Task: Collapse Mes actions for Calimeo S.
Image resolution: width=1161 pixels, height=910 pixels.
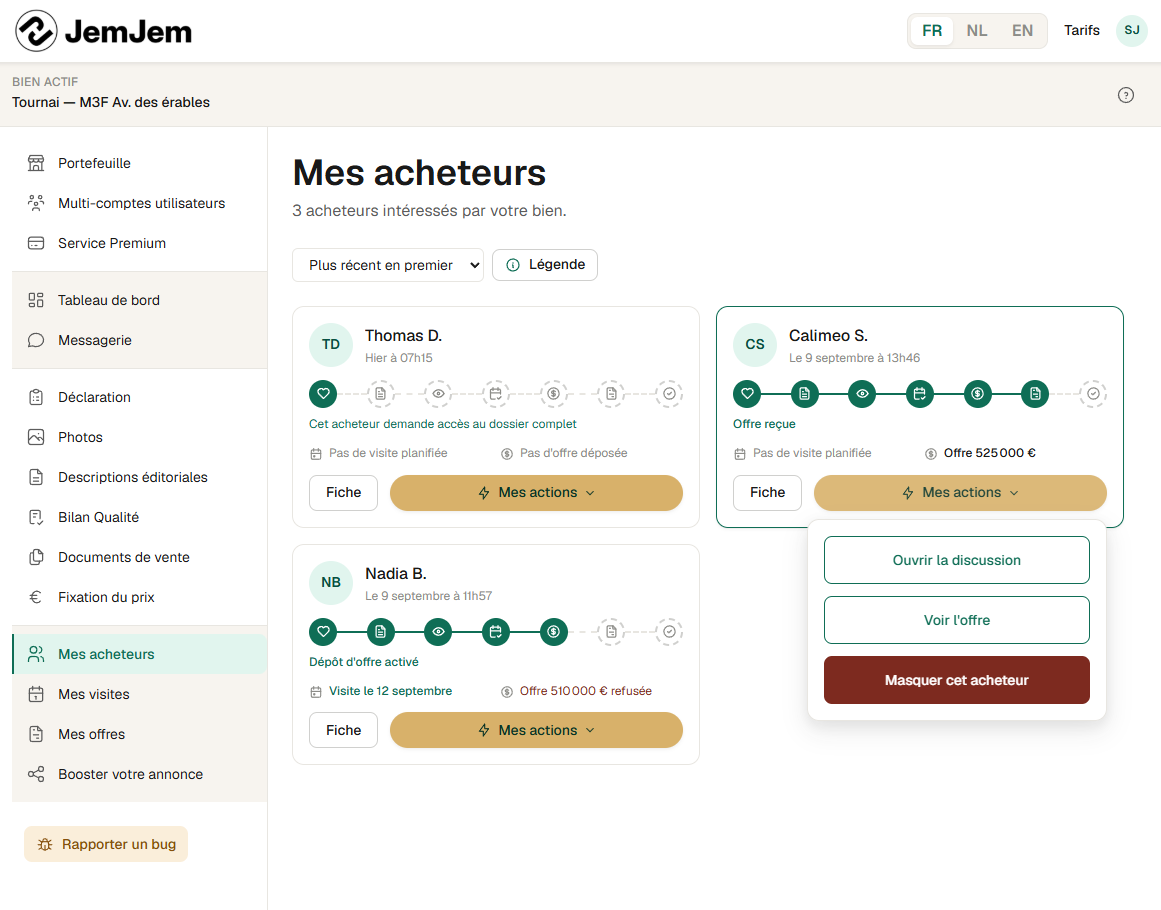Action: pos(960,492)
